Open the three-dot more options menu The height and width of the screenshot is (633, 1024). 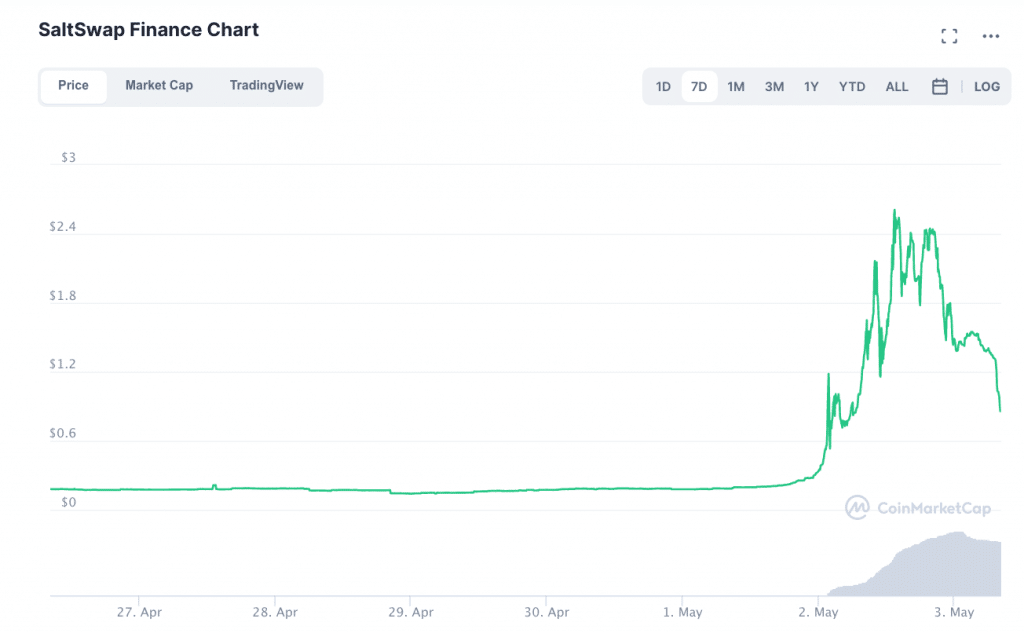[x=990, y=37]
